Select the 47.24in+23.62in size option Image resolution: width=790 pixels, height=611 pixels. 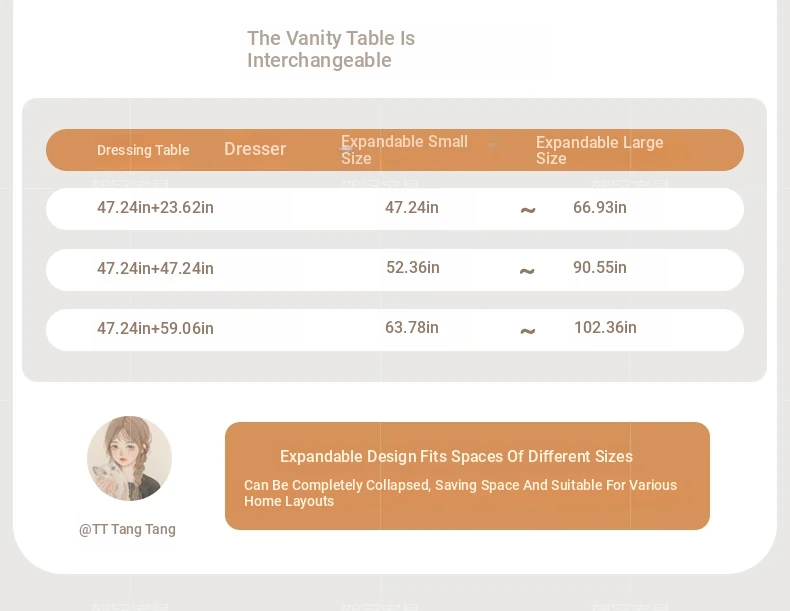pyautogui.click(x=155, y=208)
